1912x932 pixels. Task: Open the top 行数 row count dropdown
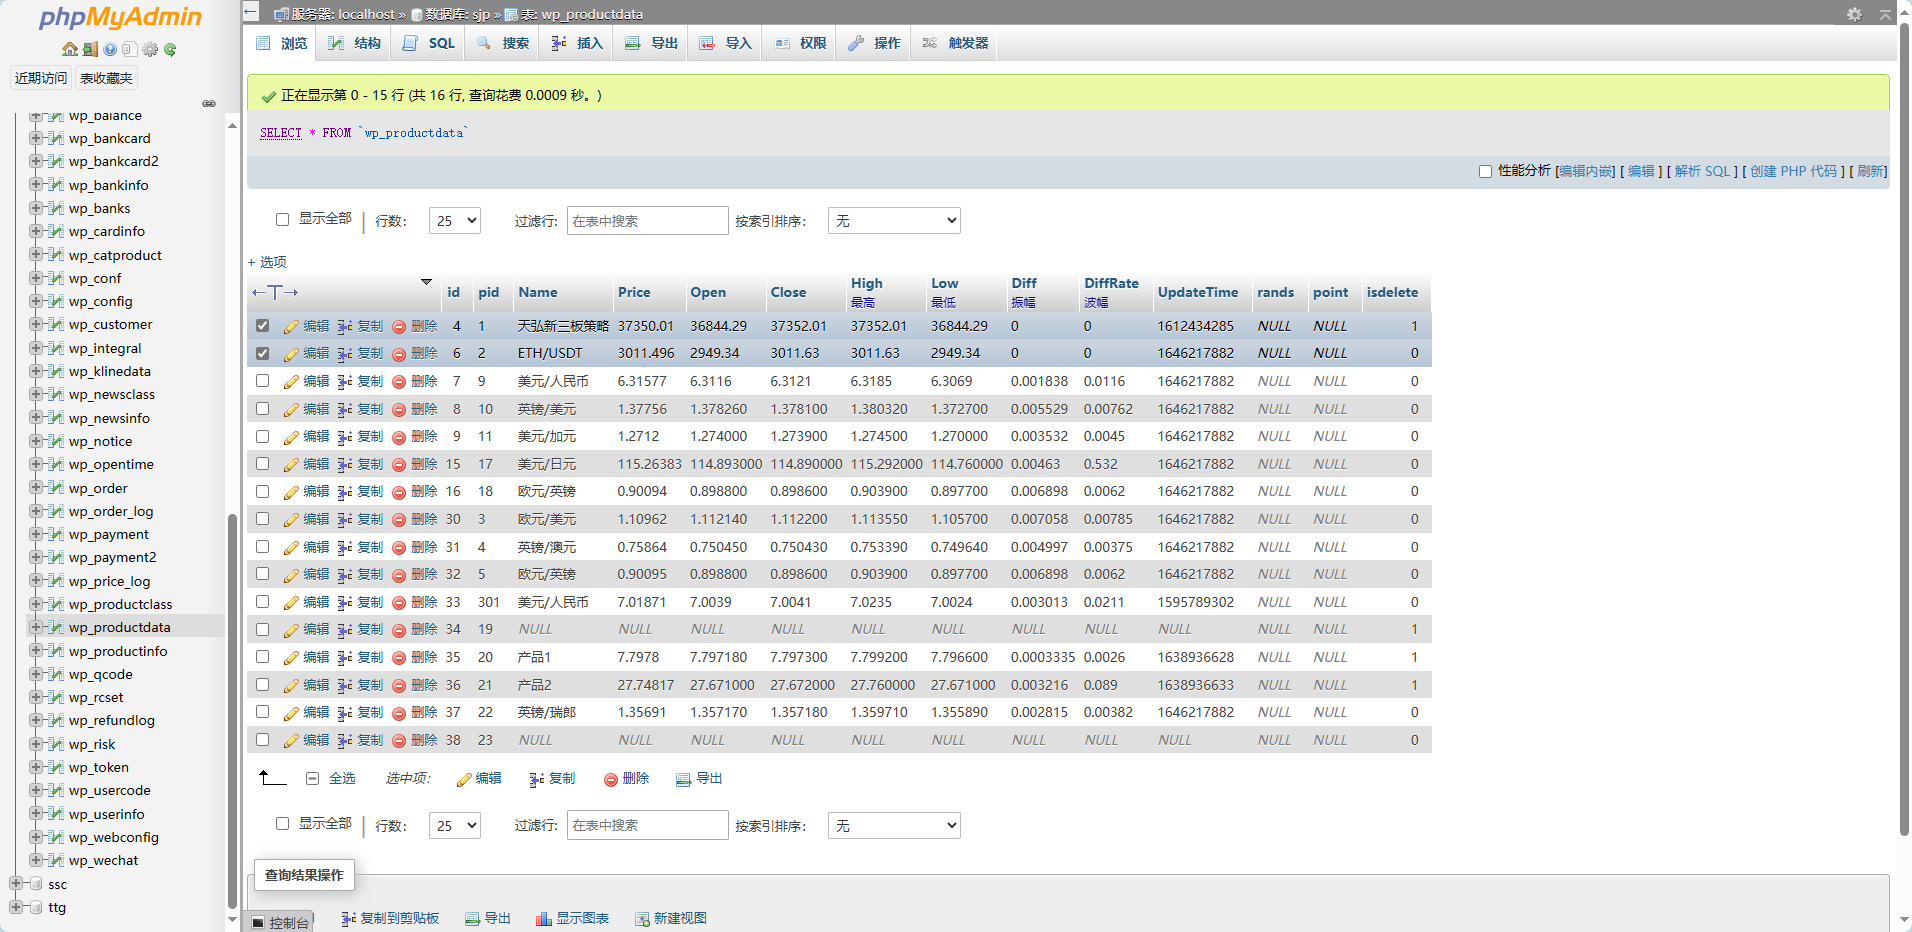455,221
